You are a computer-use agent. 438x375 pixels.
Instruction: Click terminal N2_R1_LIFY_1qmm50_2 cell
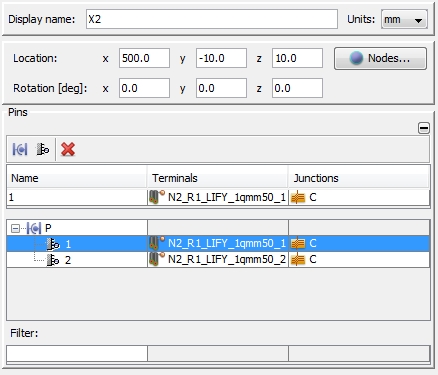pyautogui.click(x=218, y=259)
